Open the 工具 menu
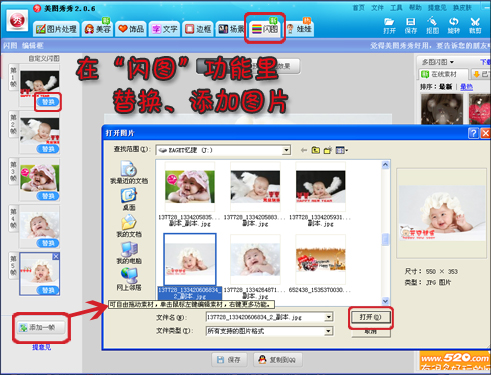Screen dimensions: 491x375 tap(396, 7)
